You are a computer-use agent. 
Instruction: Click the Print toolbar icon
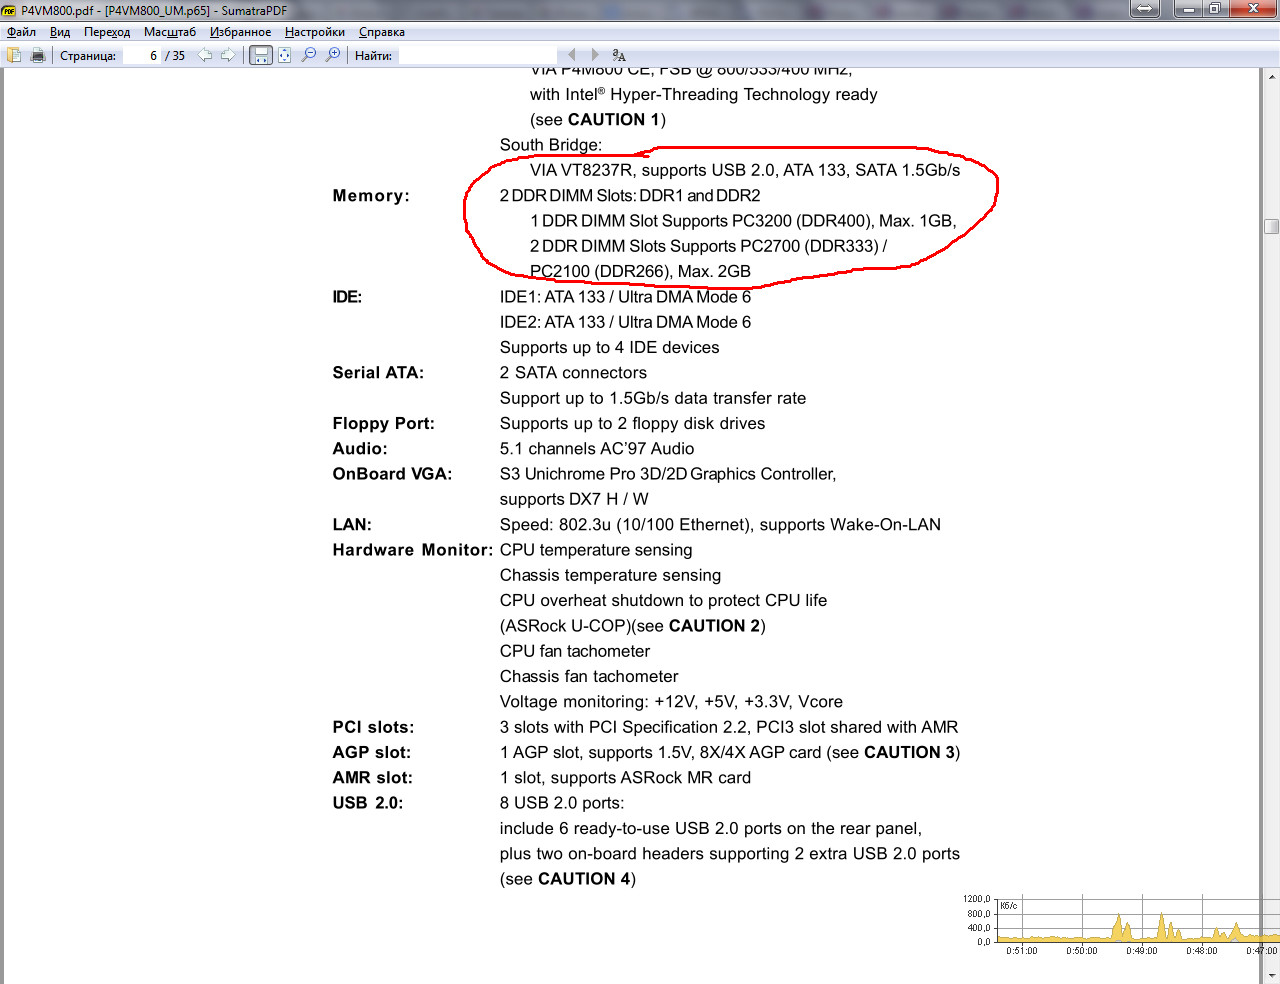point(37,55)
